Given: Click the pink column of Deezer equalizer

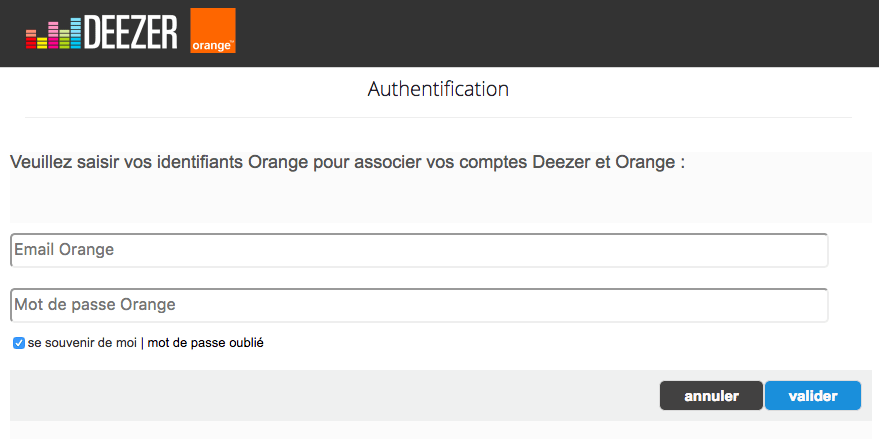Looking at the screenshot, I should (53, 35).
